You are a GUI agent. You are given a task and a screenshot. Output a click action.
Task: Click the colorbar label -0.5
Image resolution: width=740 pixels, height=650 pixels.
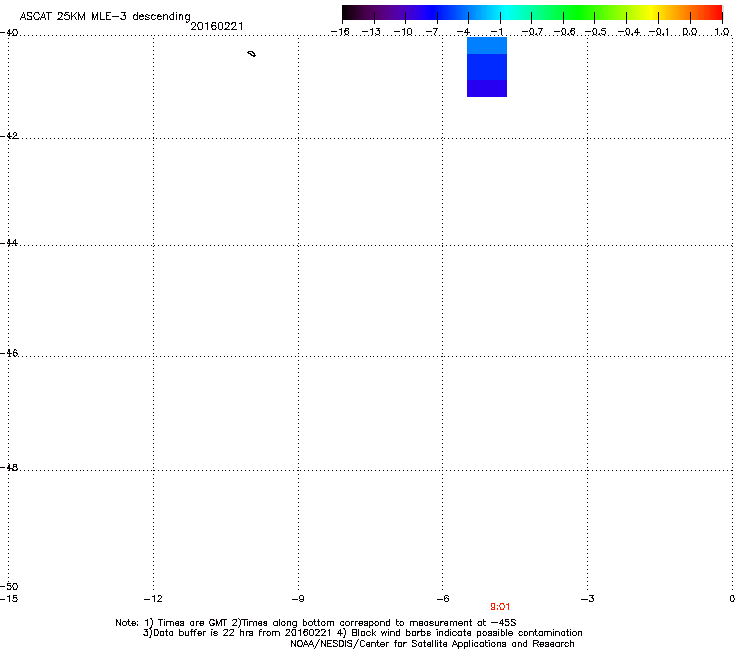595,32
